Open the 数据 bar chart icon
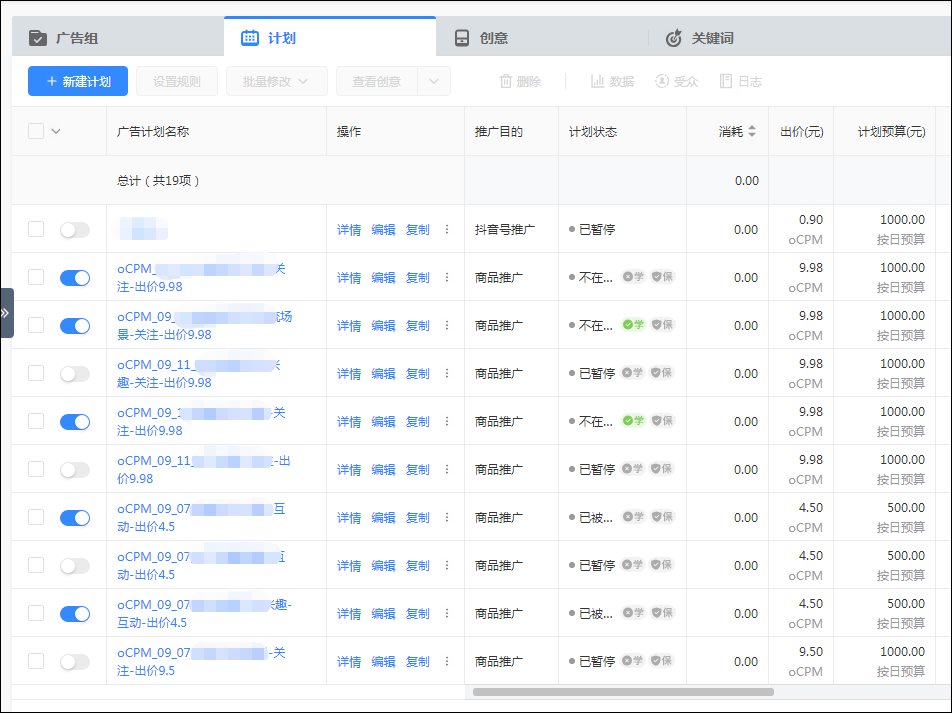This screenshot has width=952, height=713. [x=597, y=81]
